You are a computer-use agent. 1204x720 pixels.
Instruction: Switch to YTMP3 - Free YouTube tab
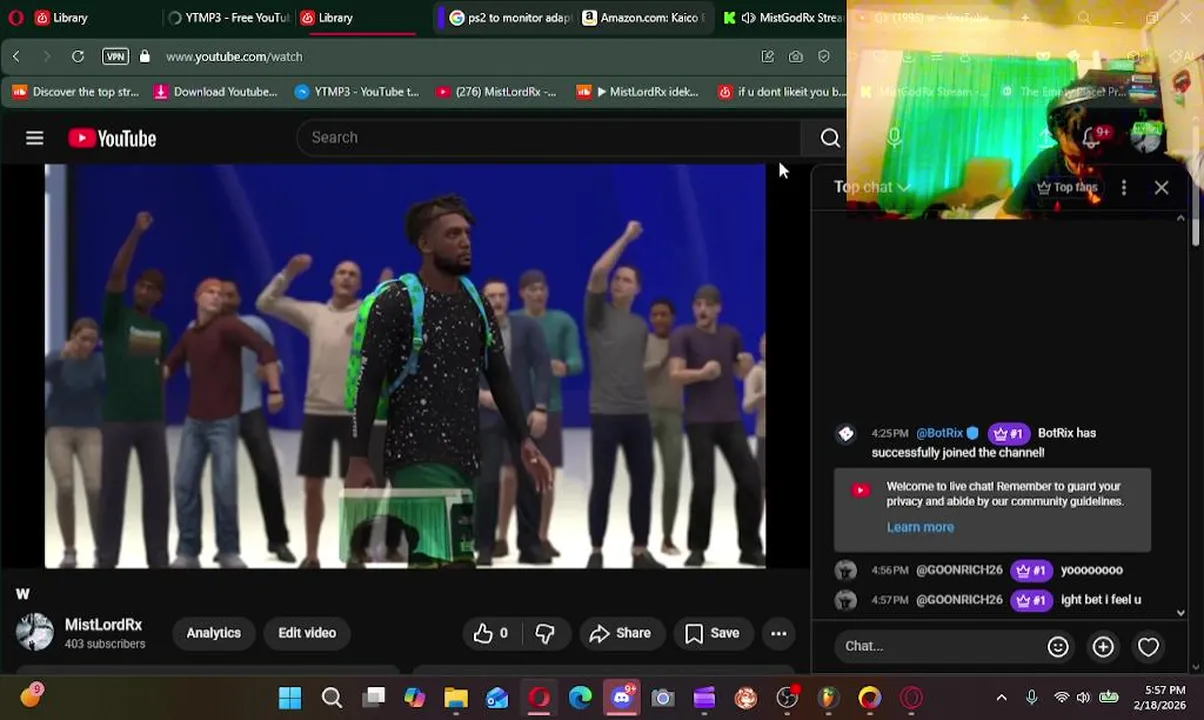pos(228,17)
